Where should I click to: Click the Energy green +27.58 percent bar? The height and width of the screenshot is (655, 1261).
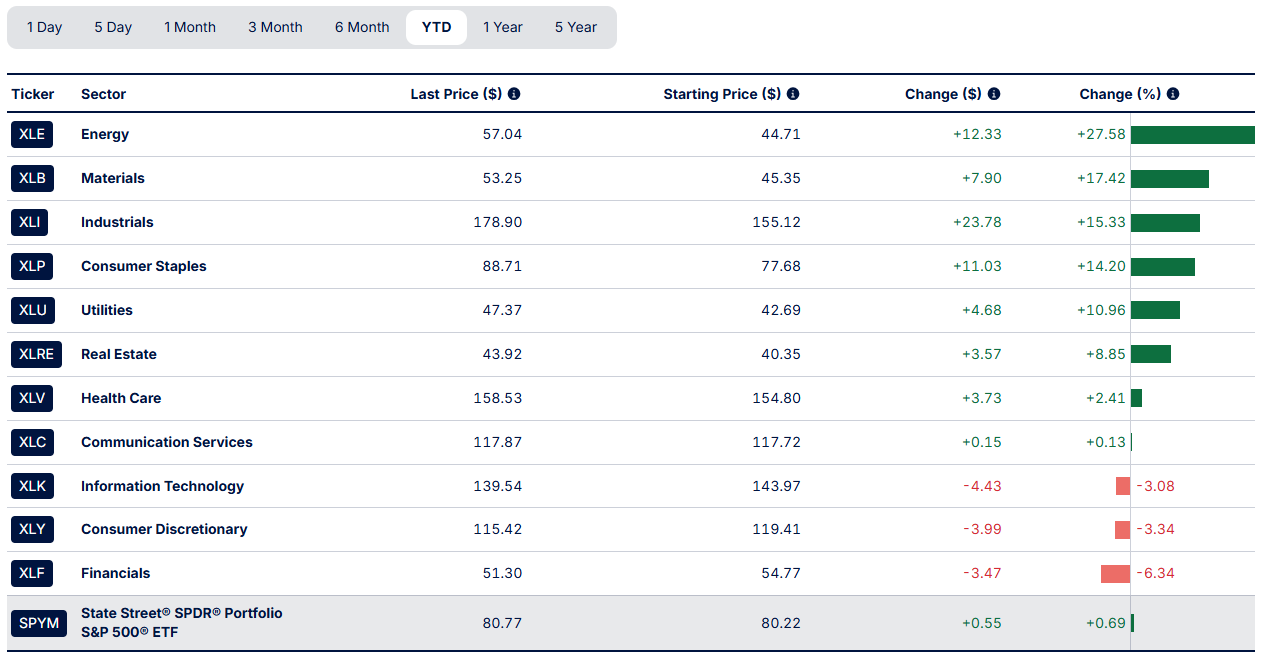(x=1193, y=135)
